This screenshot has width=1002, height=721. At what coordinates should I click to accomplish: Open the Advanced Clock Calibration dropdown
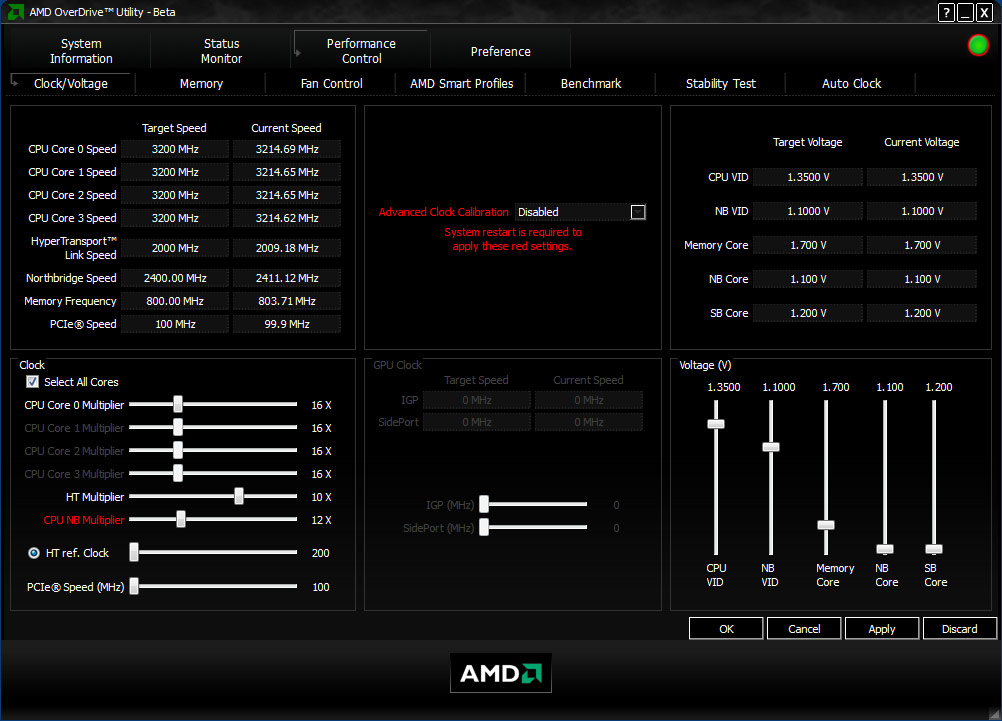click(638, 212)
